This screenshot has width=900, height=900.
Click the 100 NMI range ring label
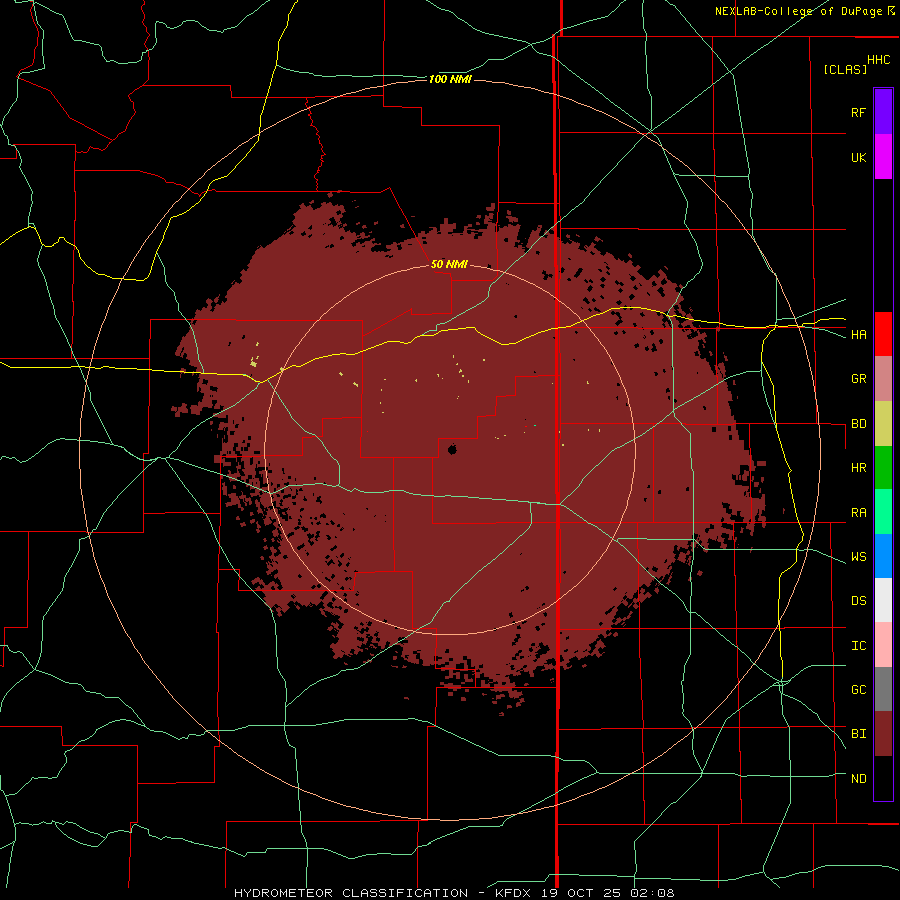(450, 79)
